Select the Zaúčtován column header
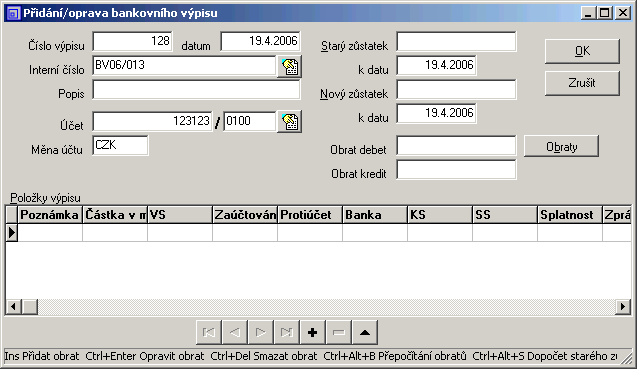This screenshot has height=369, width=637. point(245,215)
